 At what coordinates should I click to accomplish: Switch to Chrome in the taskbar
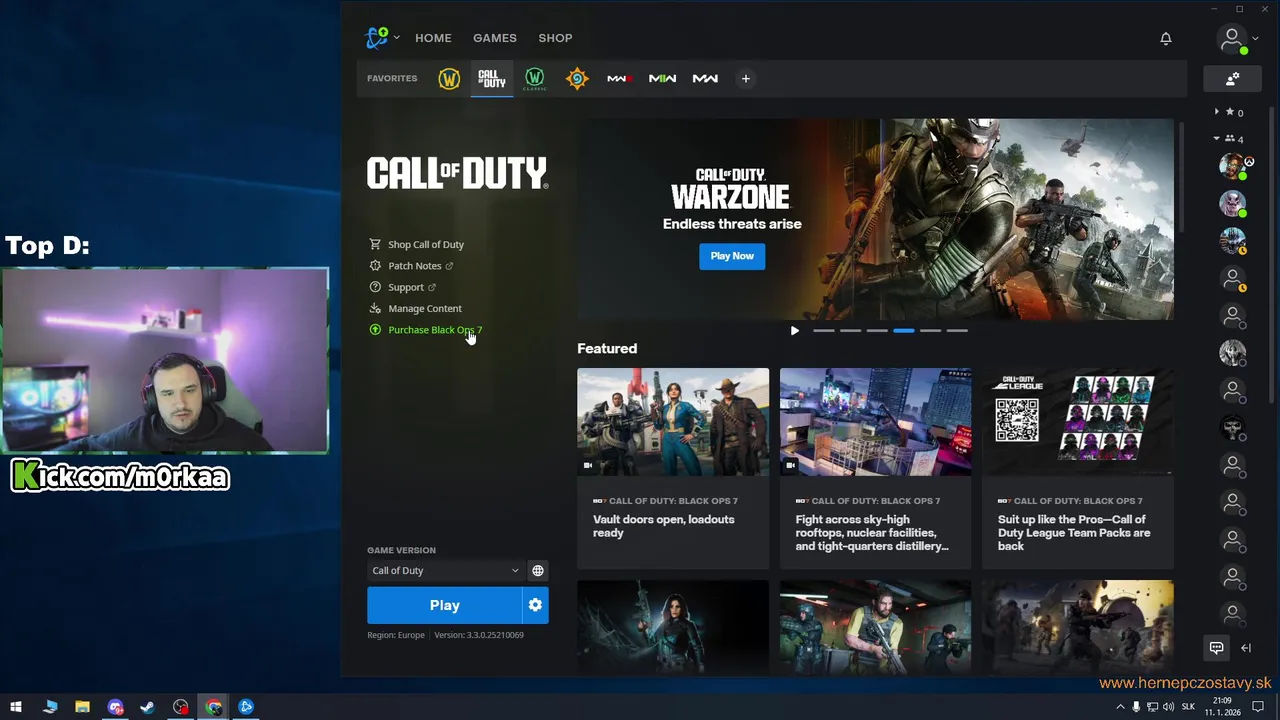(x=213, y=707)
